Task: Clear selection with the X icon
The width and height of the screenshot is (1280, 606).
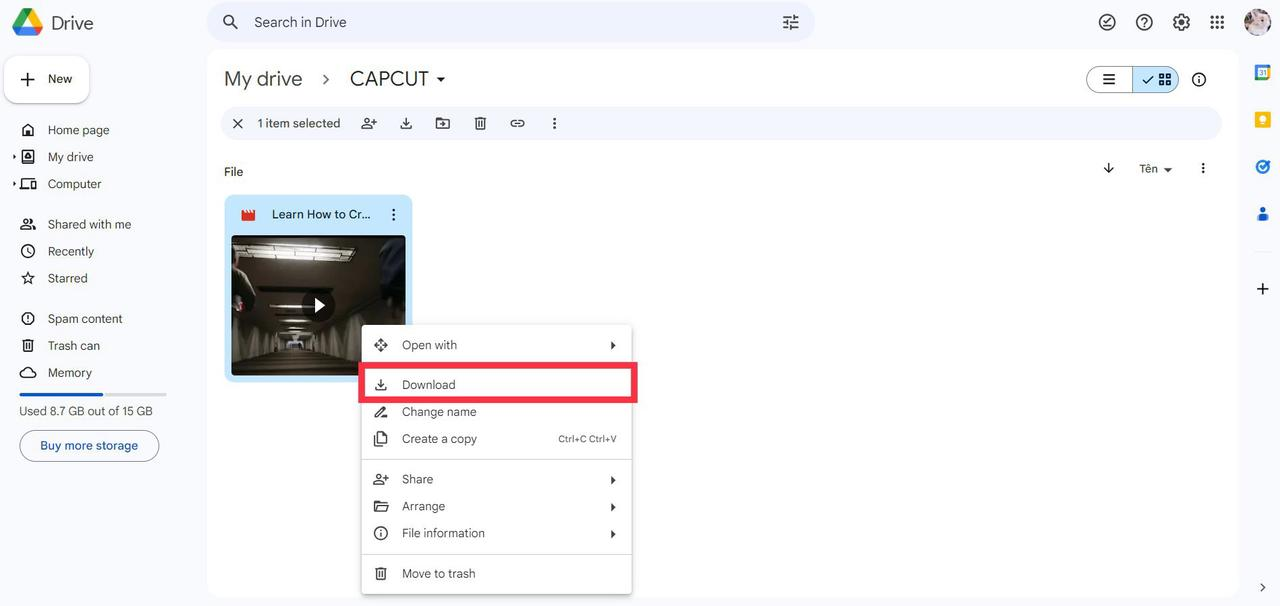Action: click(x=237, y=123)
